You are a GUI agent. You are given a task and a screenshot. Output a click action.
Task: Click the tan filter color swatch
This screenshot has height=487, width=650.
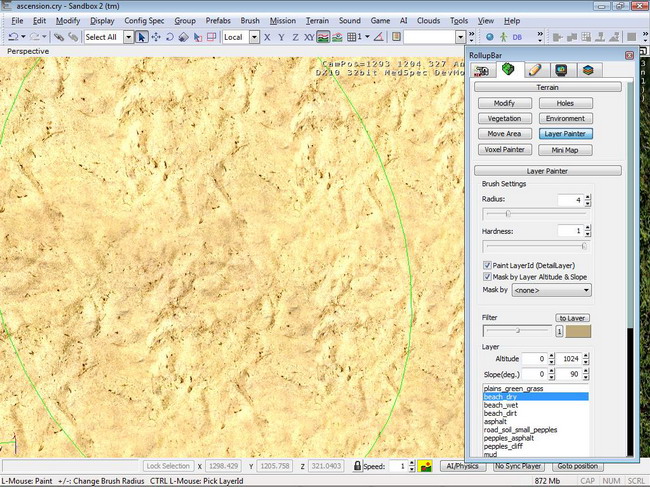click(578, 331)
